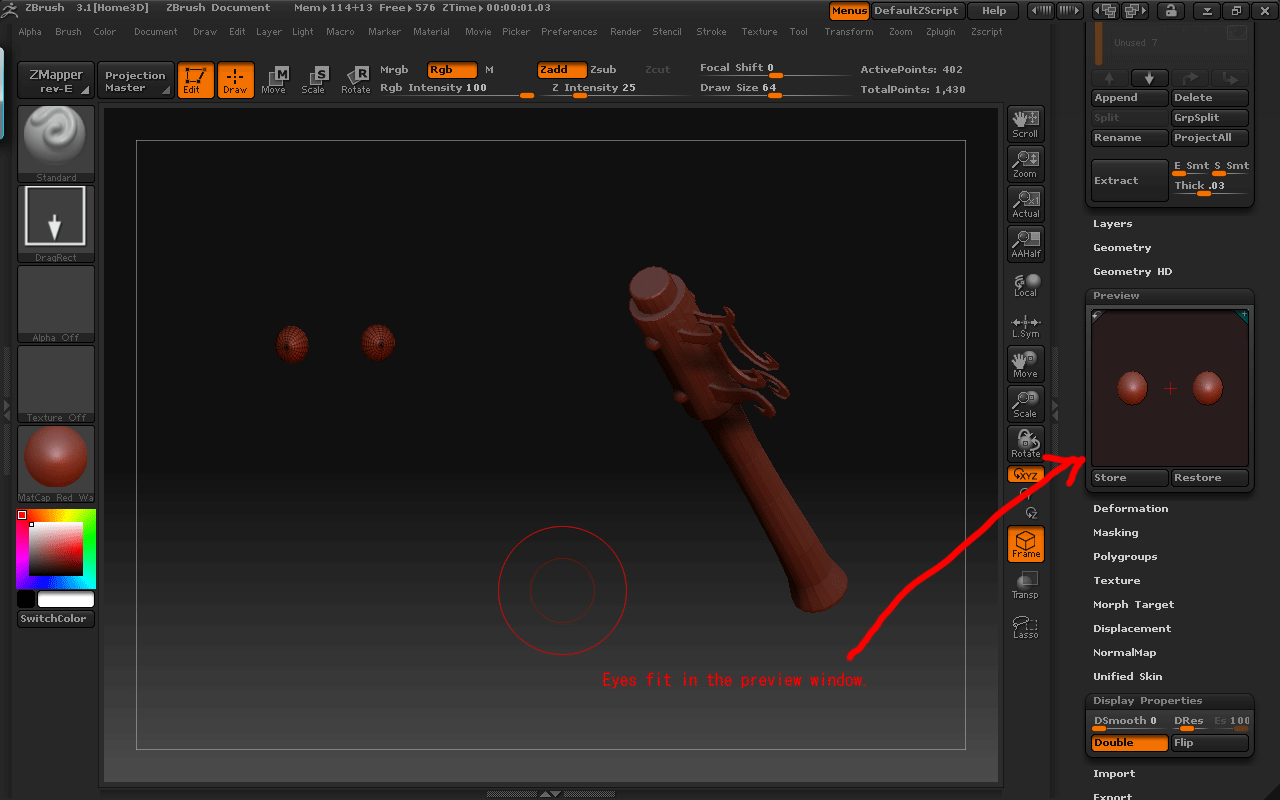Viewport: 1280px width, 800px height.
Task: Select the Rotate tool beside Mrgb
Action: click(355, 80)
